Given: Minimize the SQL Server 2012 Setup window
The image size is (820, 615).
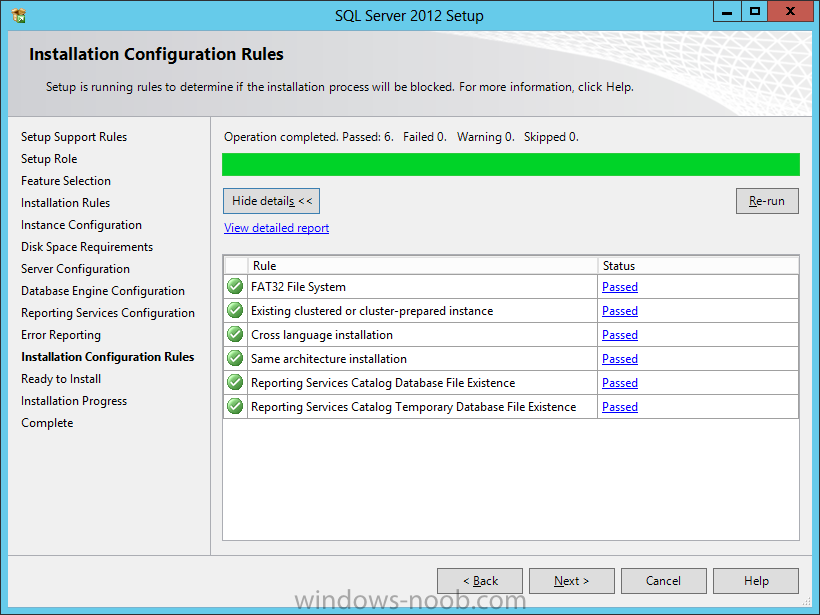Looking at the screenshot, I should pos(727,12).
